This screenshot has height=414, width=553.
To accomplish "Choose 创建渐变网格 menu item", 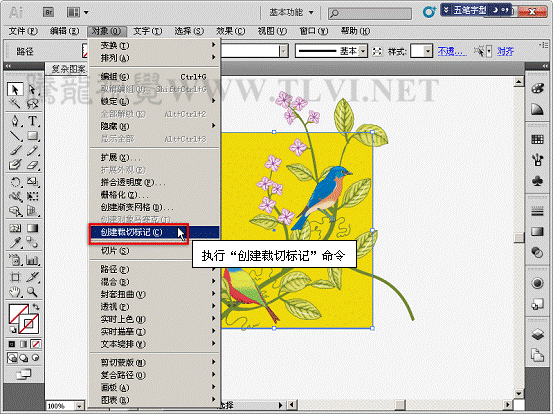I will [x=154, y=207].
